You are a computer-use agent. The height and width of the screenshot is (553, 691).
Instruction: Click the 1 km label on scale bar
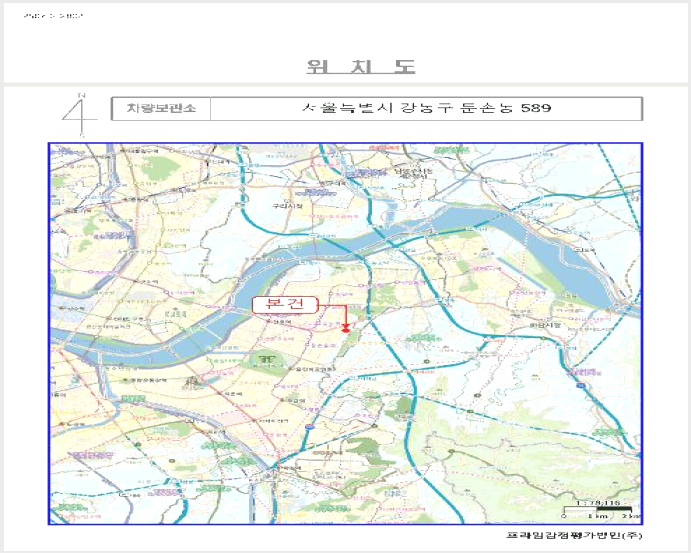click(x=598, y=516)
